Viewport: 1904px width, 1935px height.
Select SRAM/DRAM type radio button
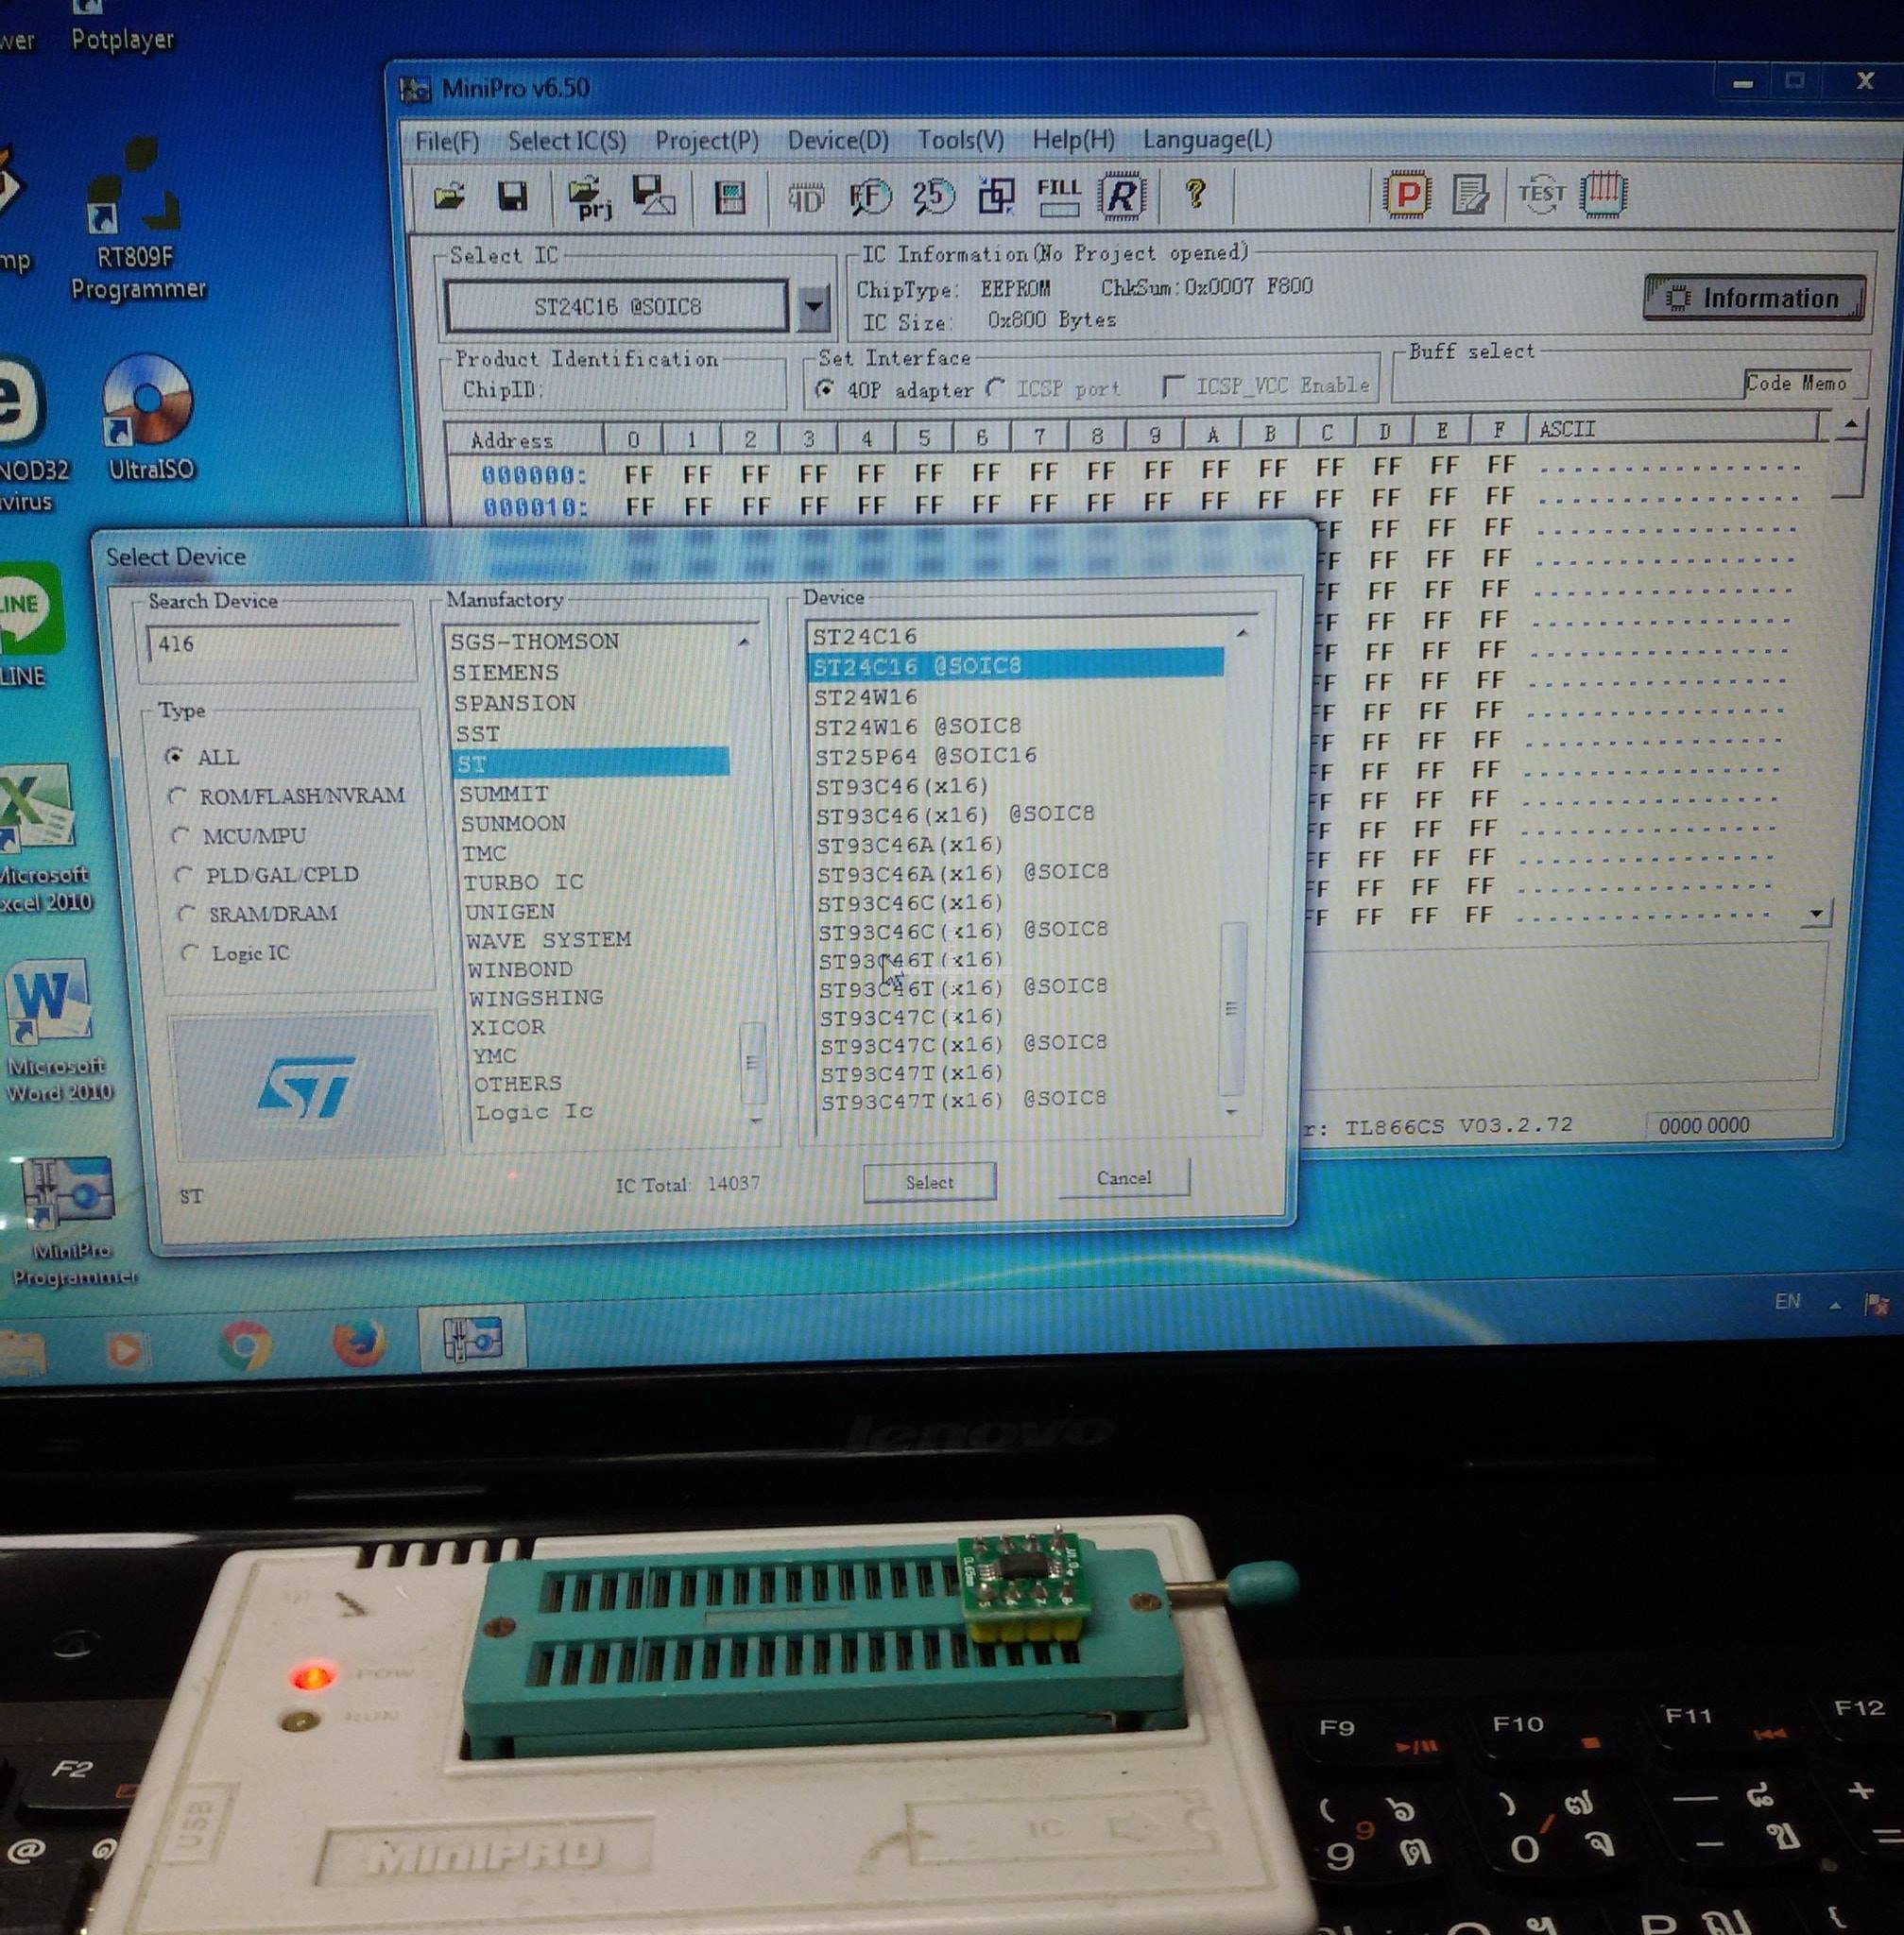pyautogui.click(x=186, y=912)
